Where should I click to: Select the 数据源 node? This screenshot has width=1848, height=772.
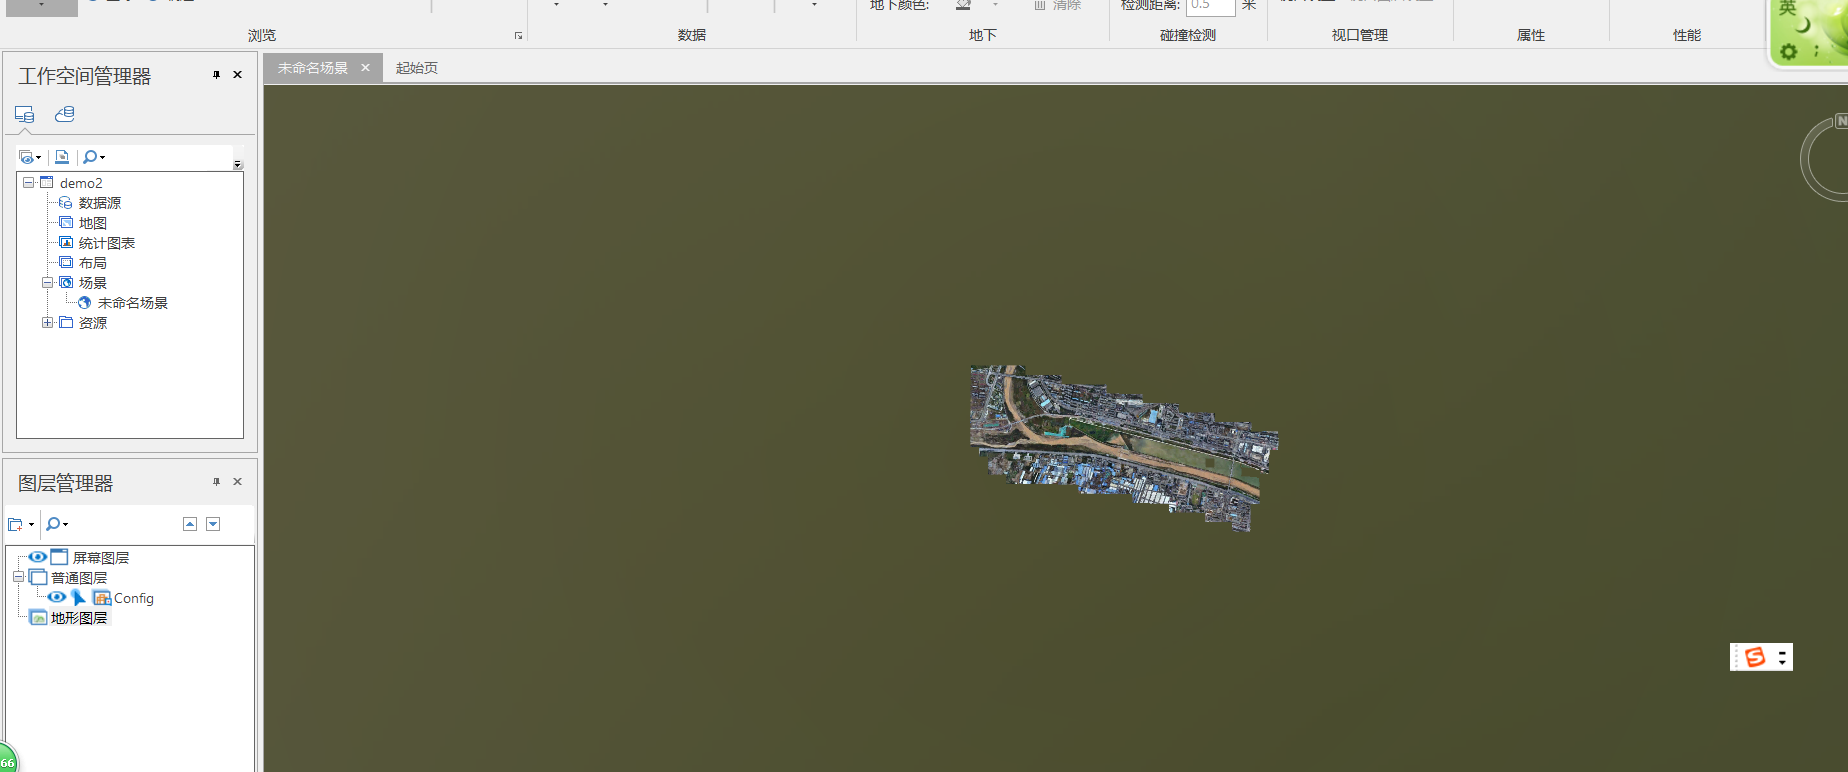coord(100,203)
